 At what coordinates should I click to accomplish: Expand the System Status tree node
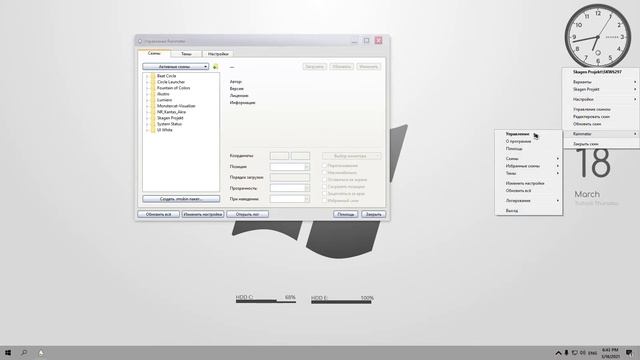point(147,124)
